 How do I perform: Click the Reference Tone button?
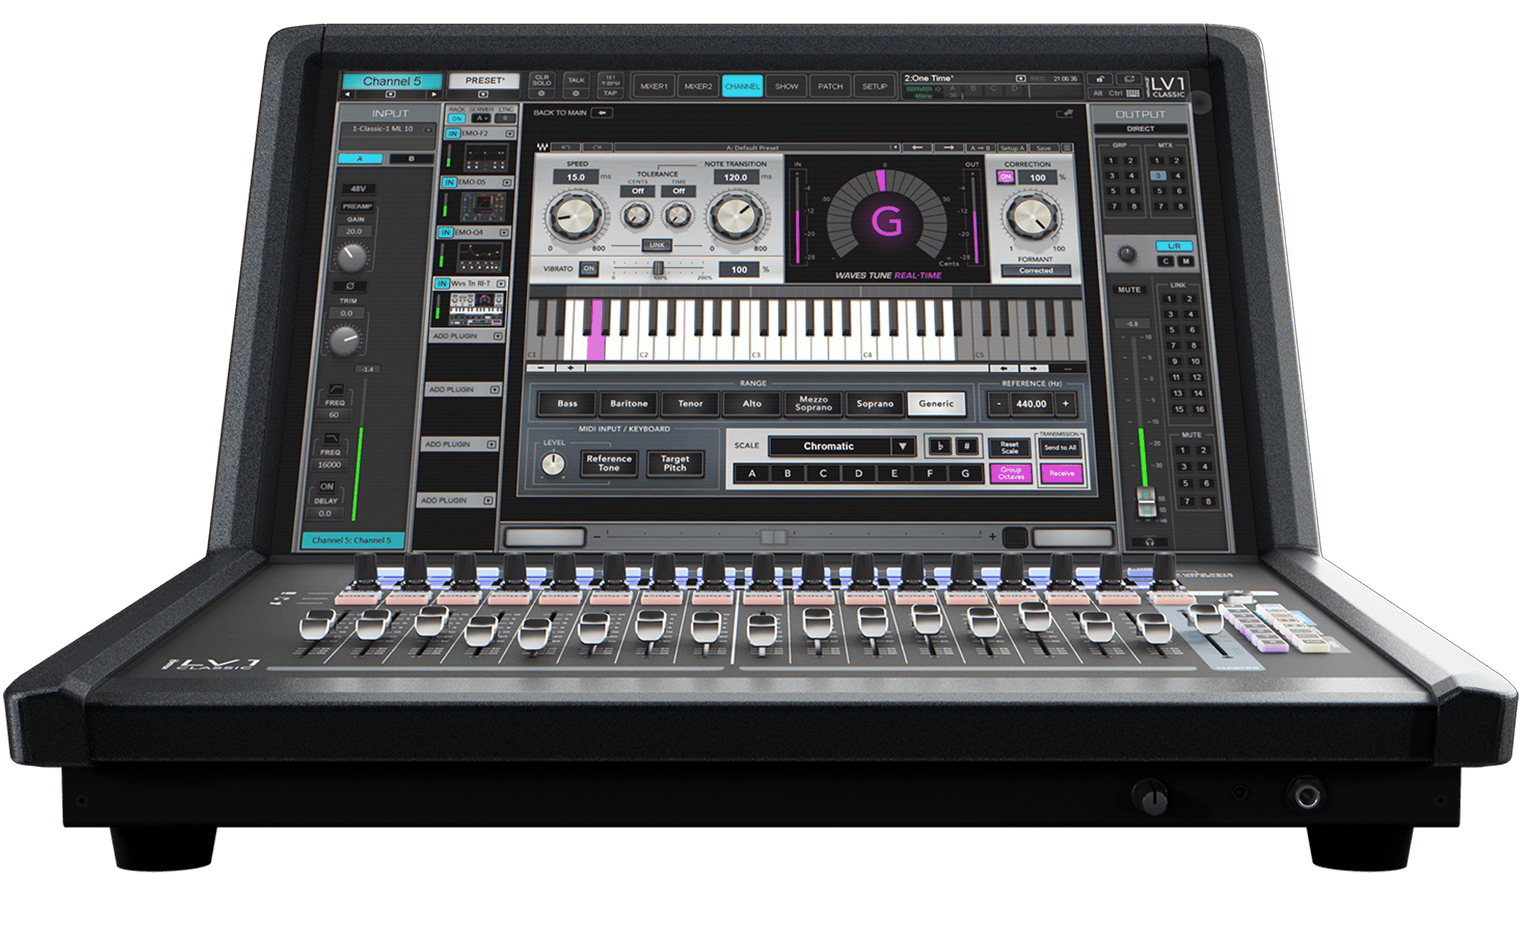click(x=609, y=463)
